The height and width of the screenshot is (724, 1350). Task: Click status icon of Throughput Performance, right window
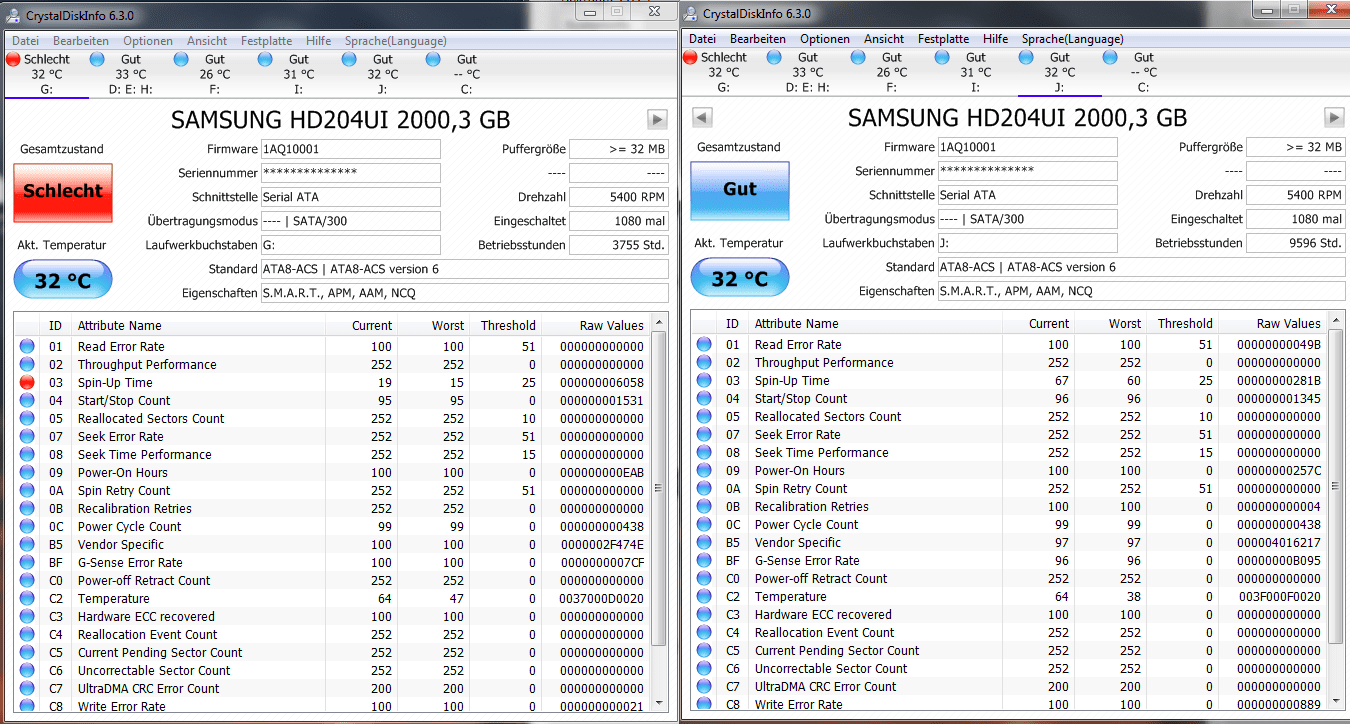704,363
